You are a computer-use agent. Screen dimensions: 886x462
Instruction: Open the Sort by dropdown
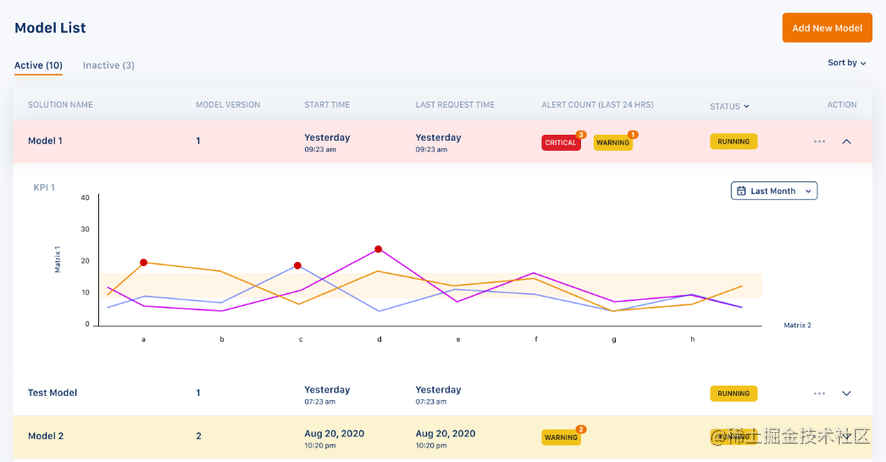pyautogui.click(x=846, y=63)
